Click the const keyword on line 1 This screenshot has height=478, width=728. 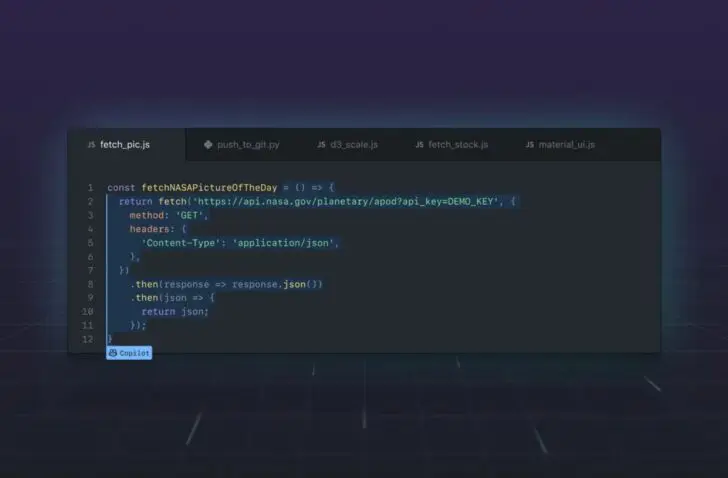click(x=121, y=188)
